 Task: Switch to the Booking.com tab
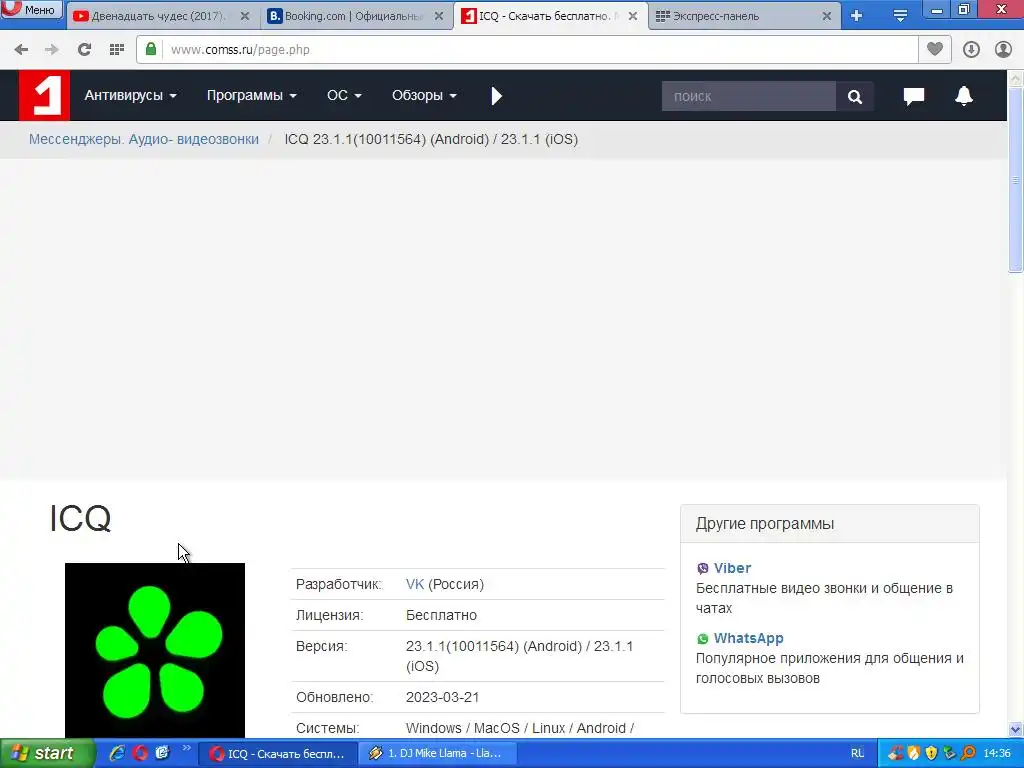click(357, 16)
